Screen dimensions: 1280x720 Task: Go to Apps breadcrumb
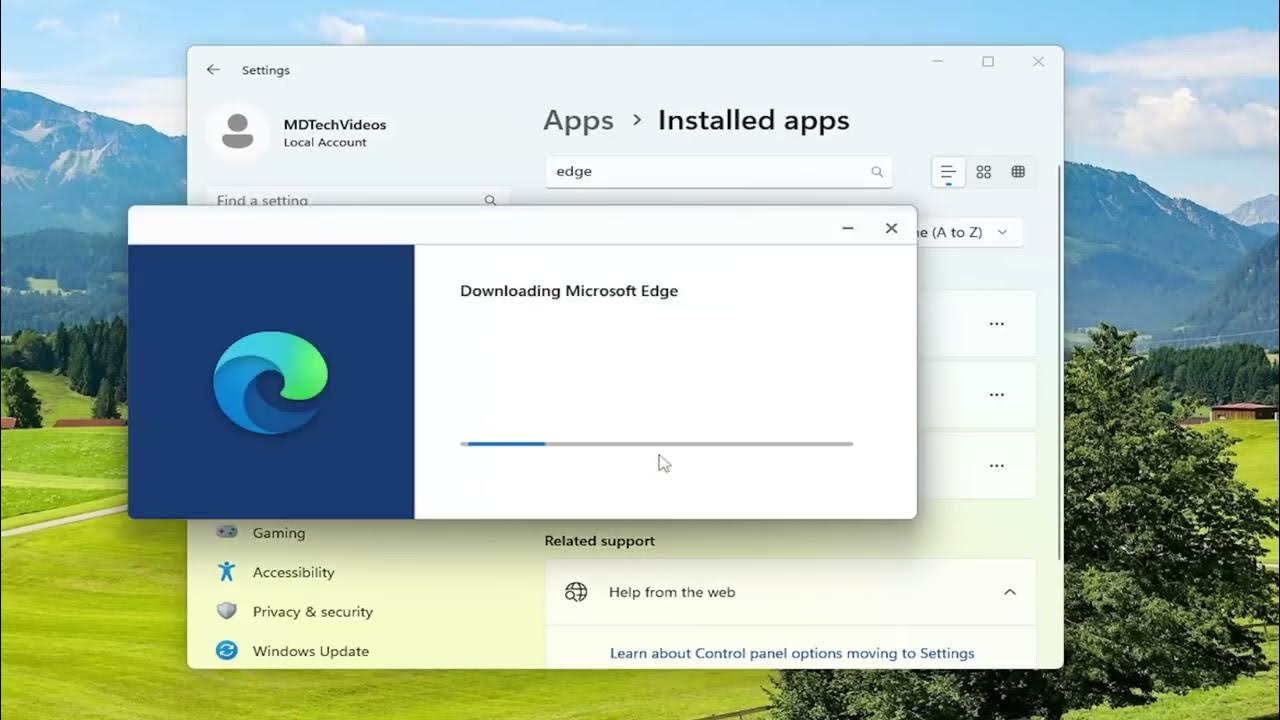(578, 121)
